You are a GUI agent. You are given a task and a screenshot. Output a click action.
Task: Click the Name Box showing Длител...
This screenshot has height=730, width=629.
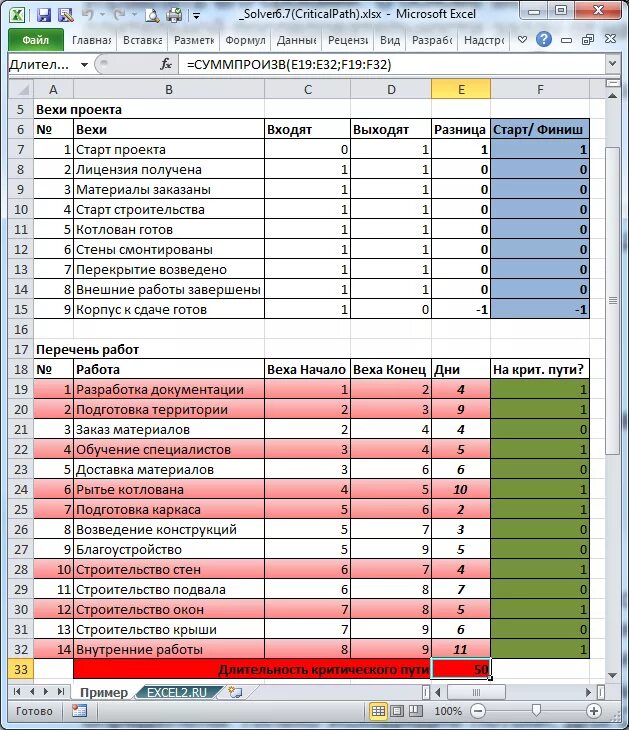43,64
